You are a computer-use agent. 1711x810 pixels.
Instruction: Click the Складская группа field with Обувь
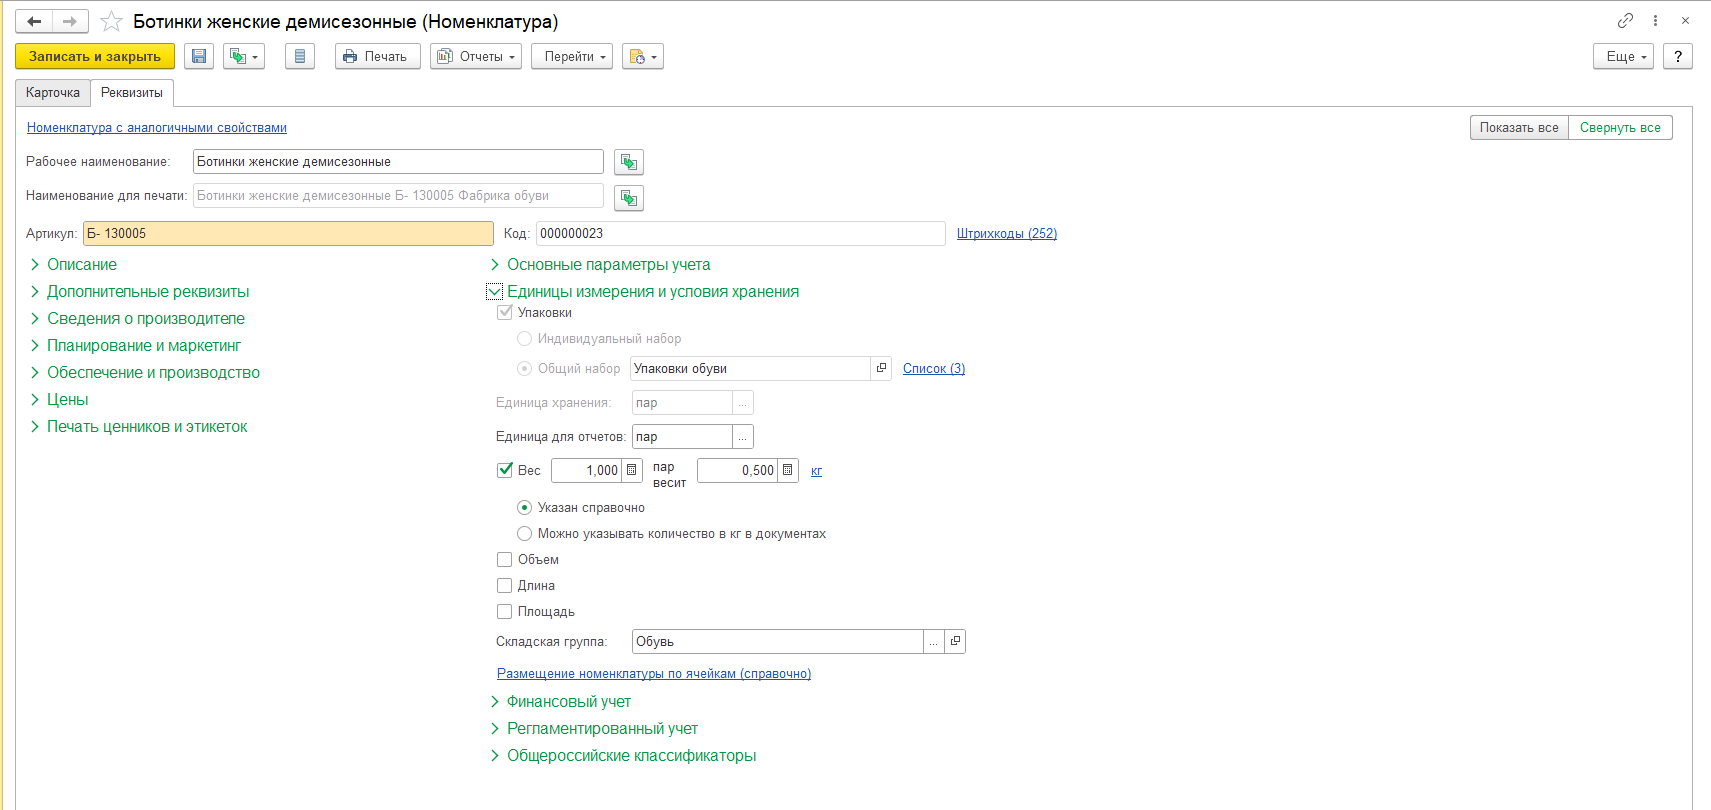click(x=778, y=641)
